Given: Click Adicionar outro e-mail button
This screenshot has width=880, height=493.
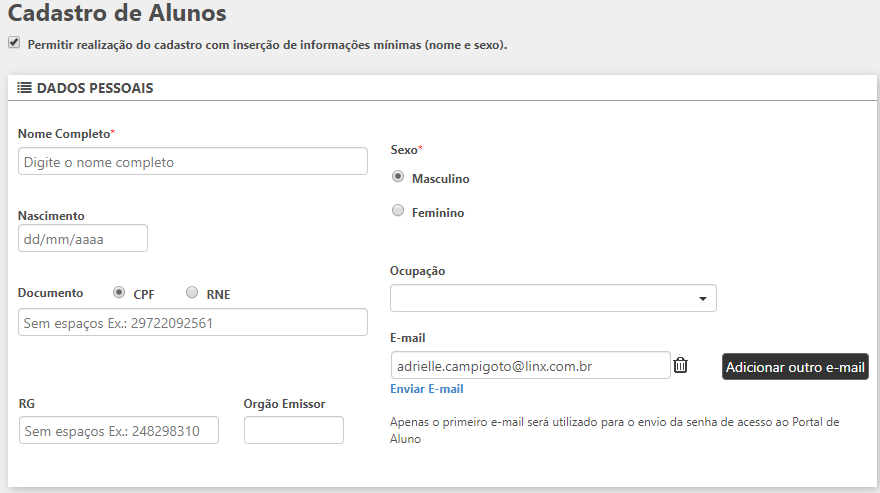Looking at the screenshot, I should [795, 367].
